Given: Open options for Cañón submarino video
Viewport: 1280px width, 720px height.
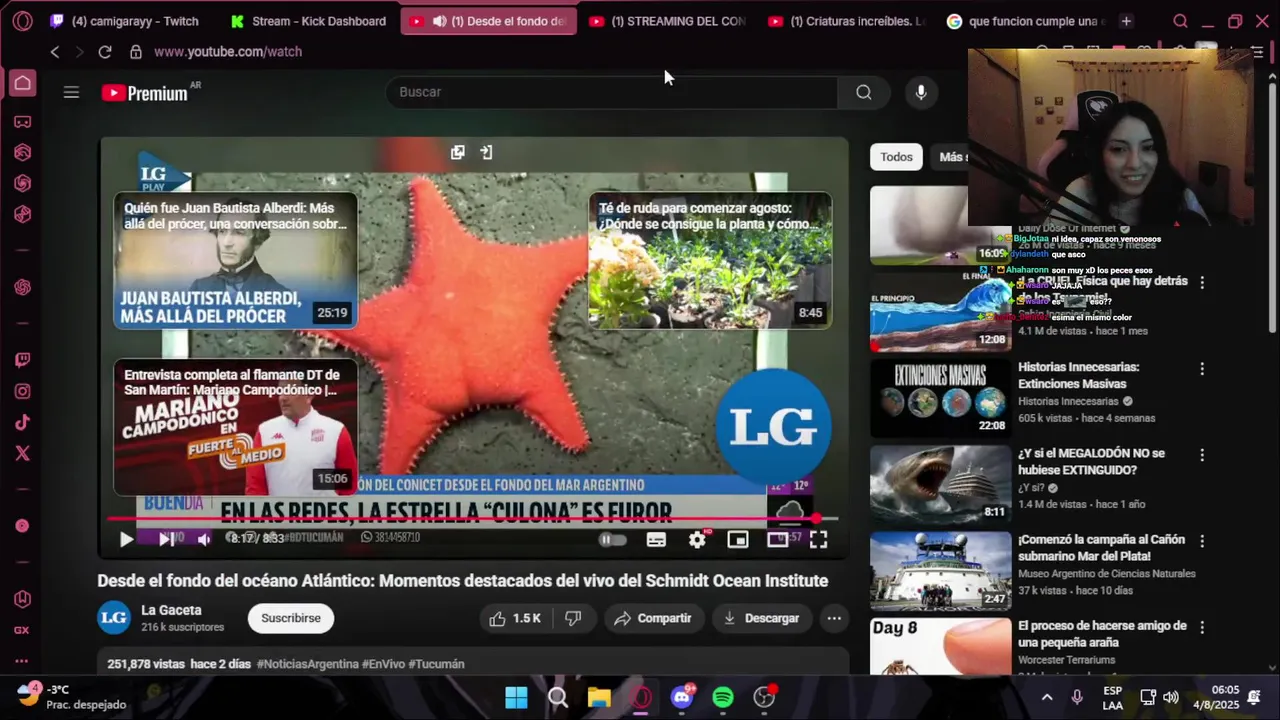Looking at the screenshot, I should click(1202, 541).
